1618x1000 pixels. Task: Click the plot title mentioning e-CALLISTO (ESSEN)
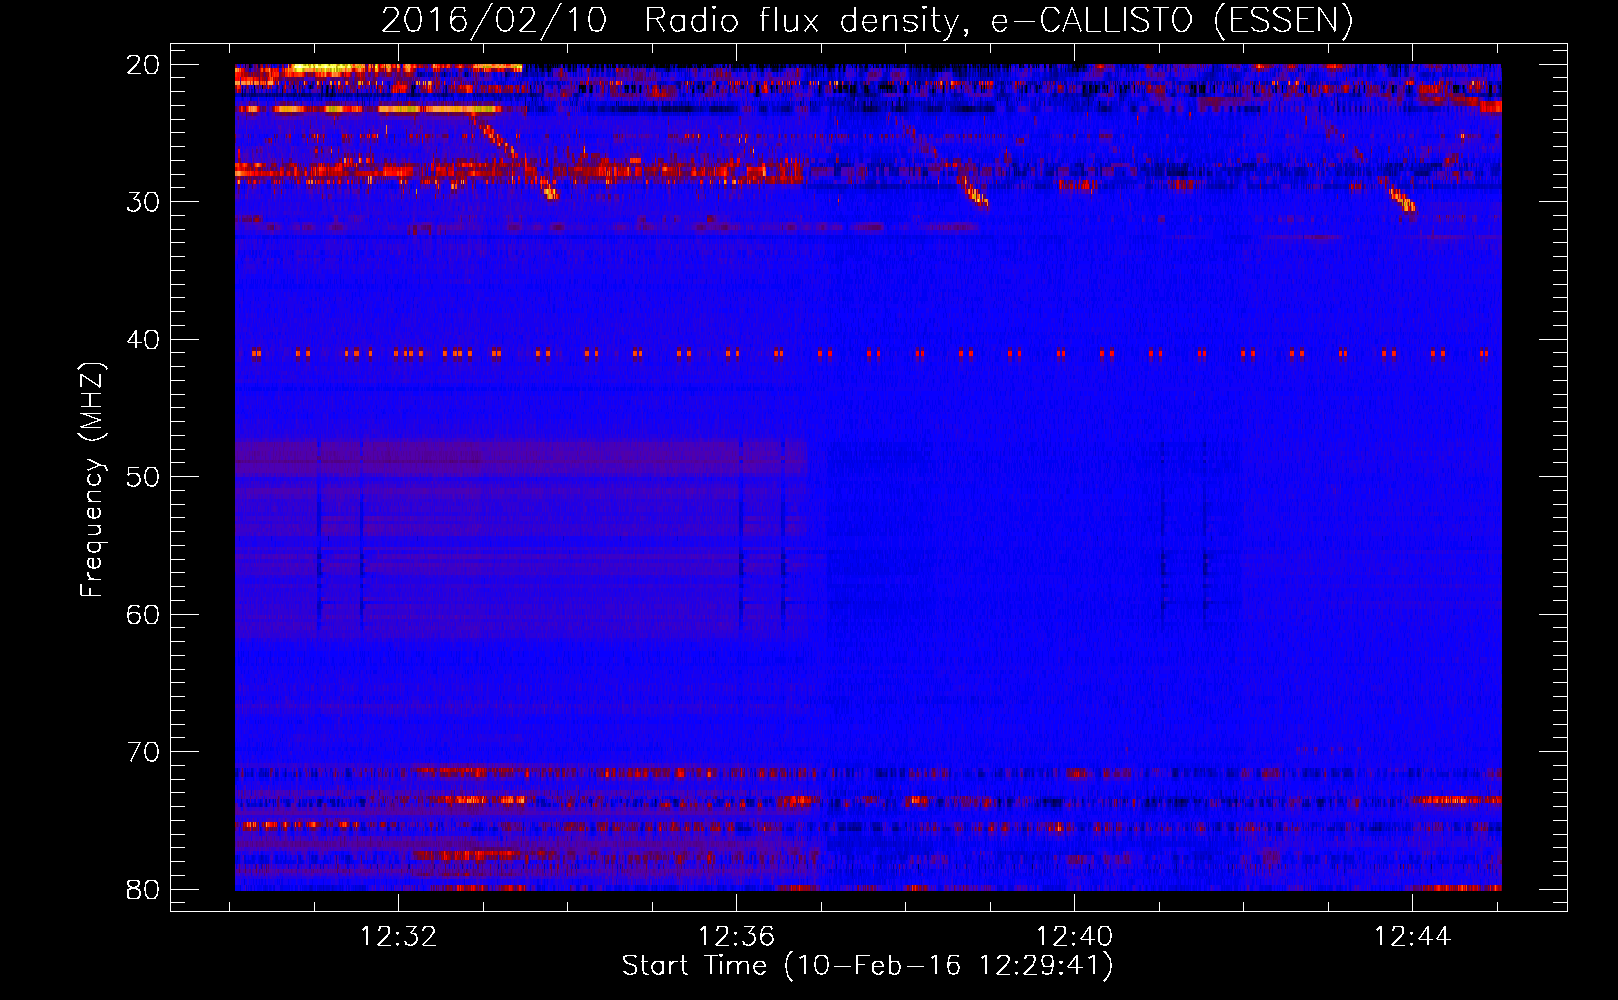[x=867, y=20]
